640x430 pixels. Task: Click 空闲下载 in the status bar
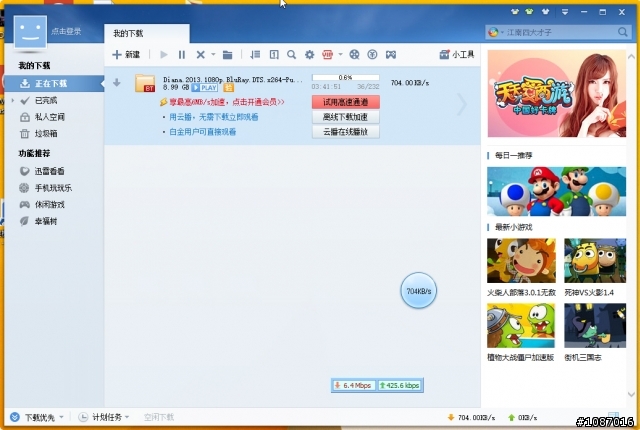point(159,417)
